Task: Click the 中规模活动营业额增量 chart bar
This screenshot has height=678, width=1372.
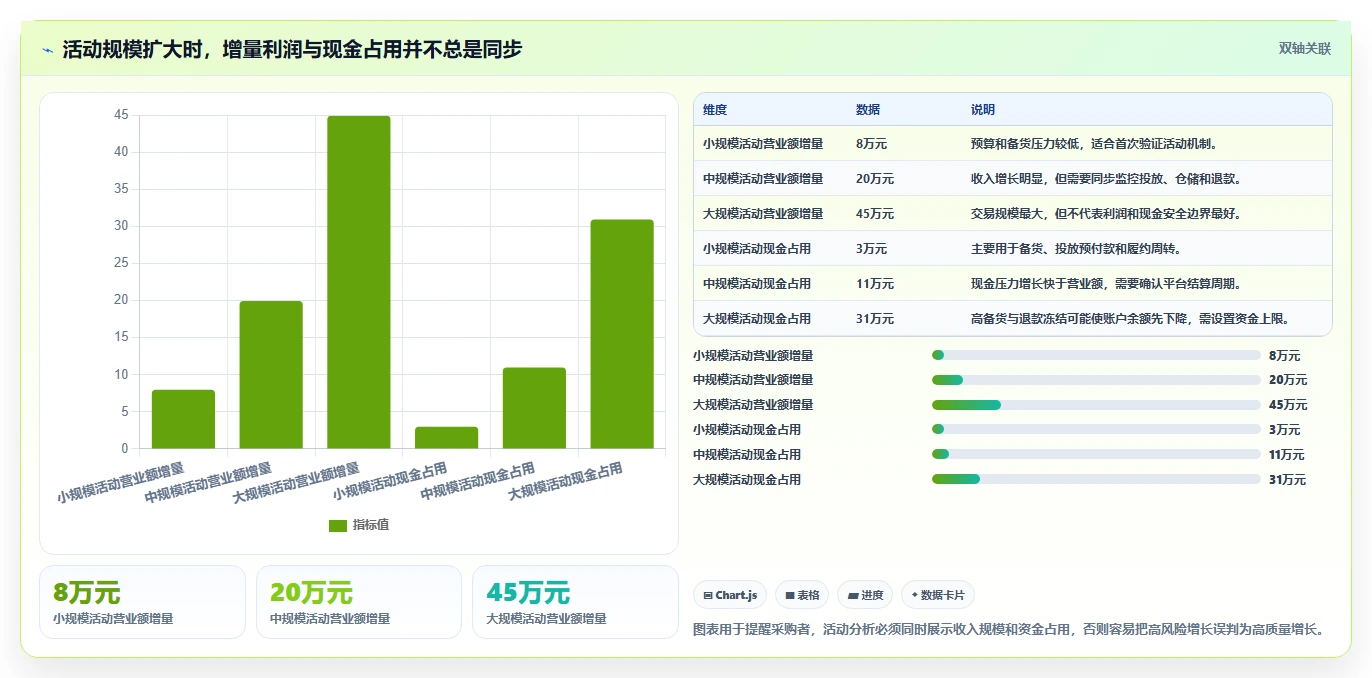Action: [x=271, y=374]
